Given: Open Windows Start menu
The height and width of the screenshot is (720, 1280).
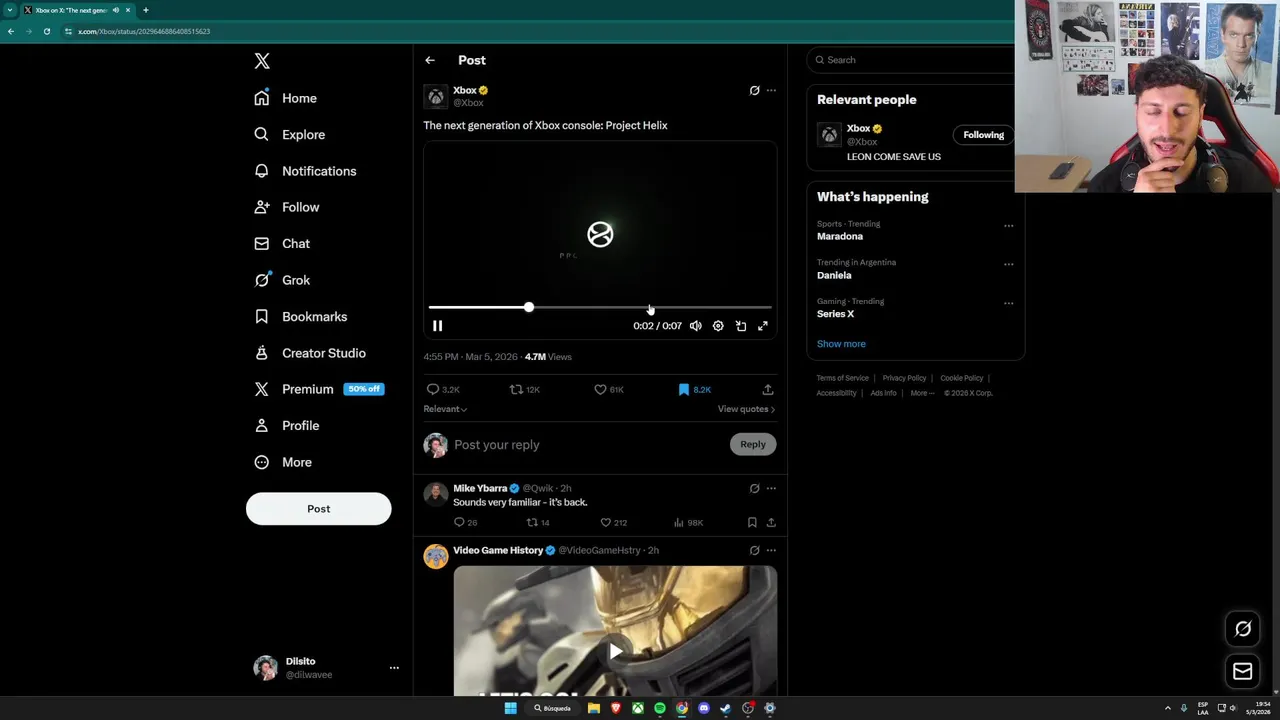Looking at the screenshot, I should 510,708.
